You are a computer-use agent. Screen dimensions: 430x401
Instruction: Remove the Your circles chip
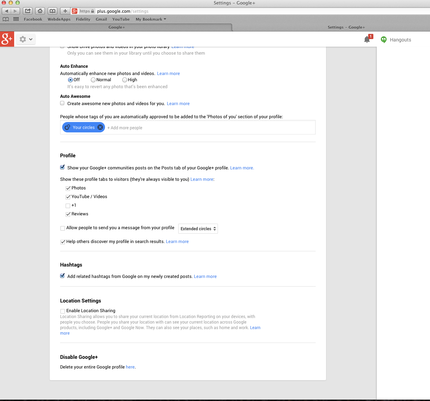tap(100, 127)
